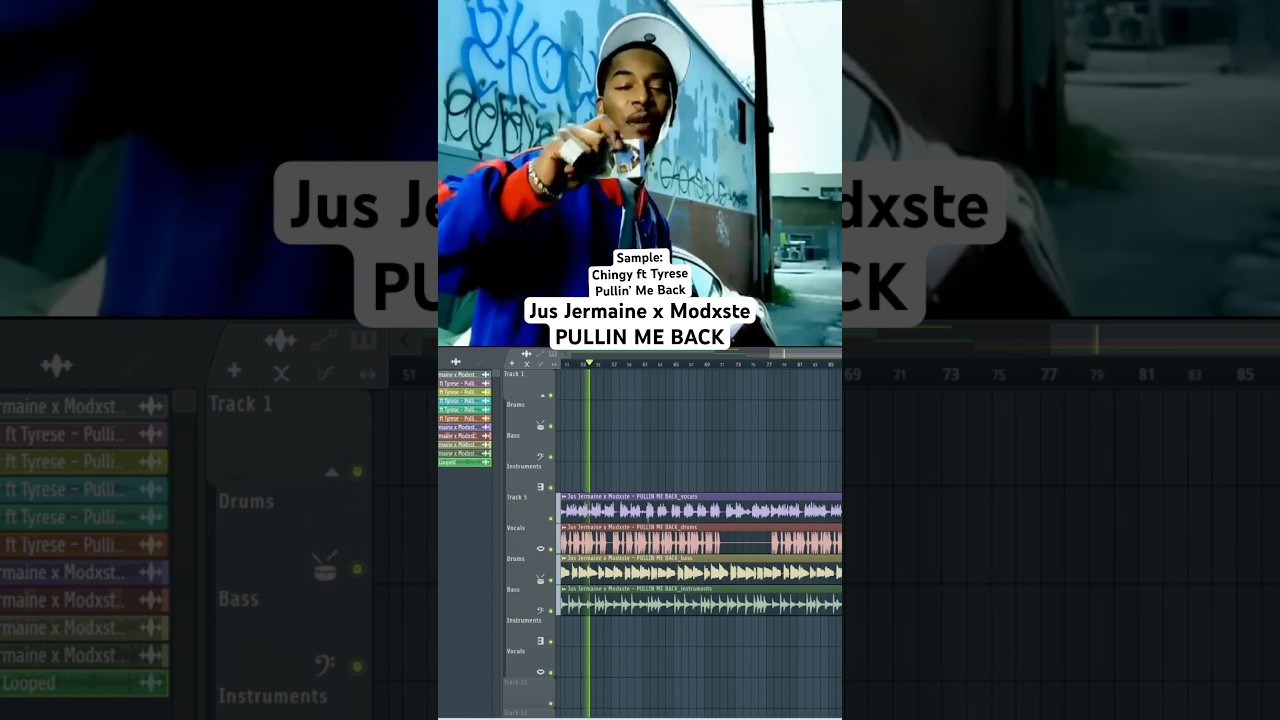Toggle the mute LED beside the upper bass clef icon
This screenshot has height=720, width=1280.
[x=551, y=457]
